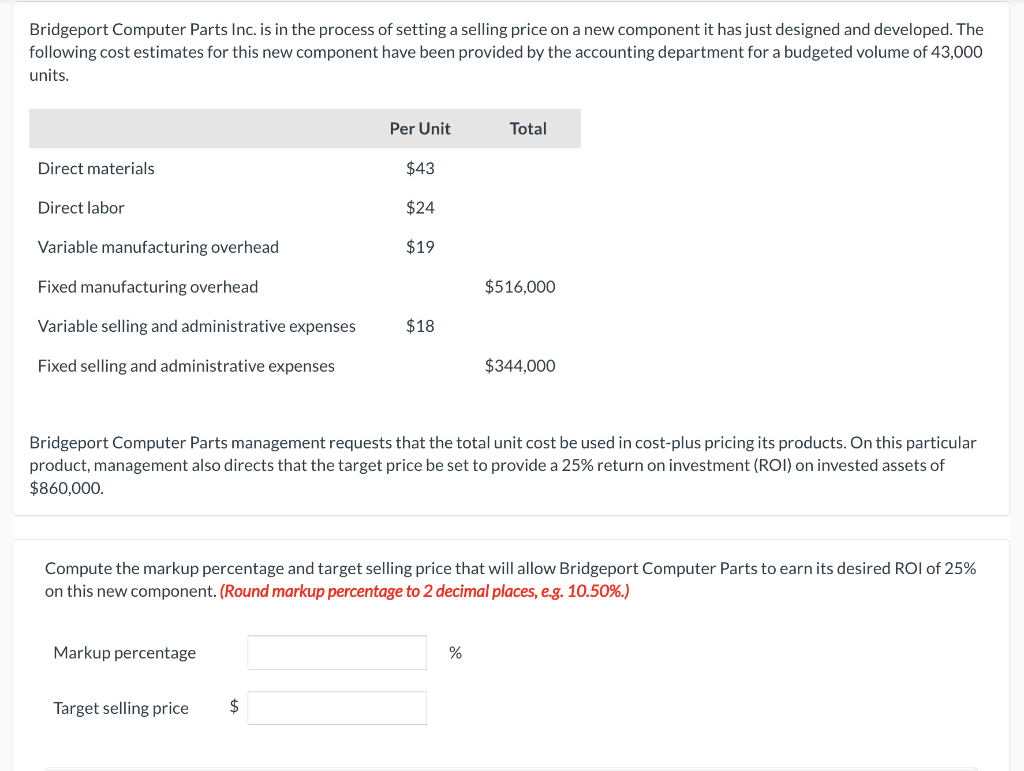Click the $19 variable overhead value
This screenshot has height=771, width=1024.
(420, 247)
